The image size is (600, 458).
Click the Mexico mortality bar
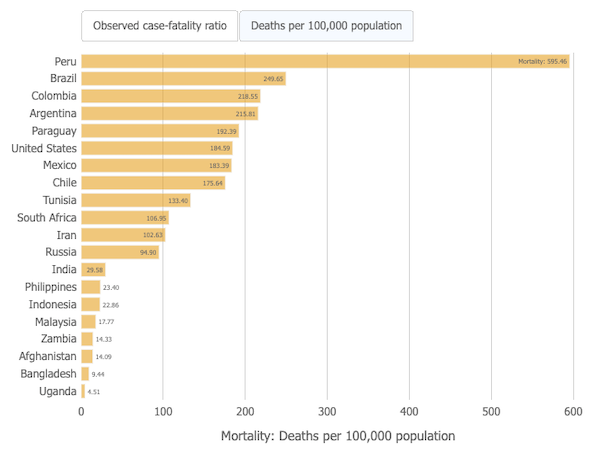156,165
